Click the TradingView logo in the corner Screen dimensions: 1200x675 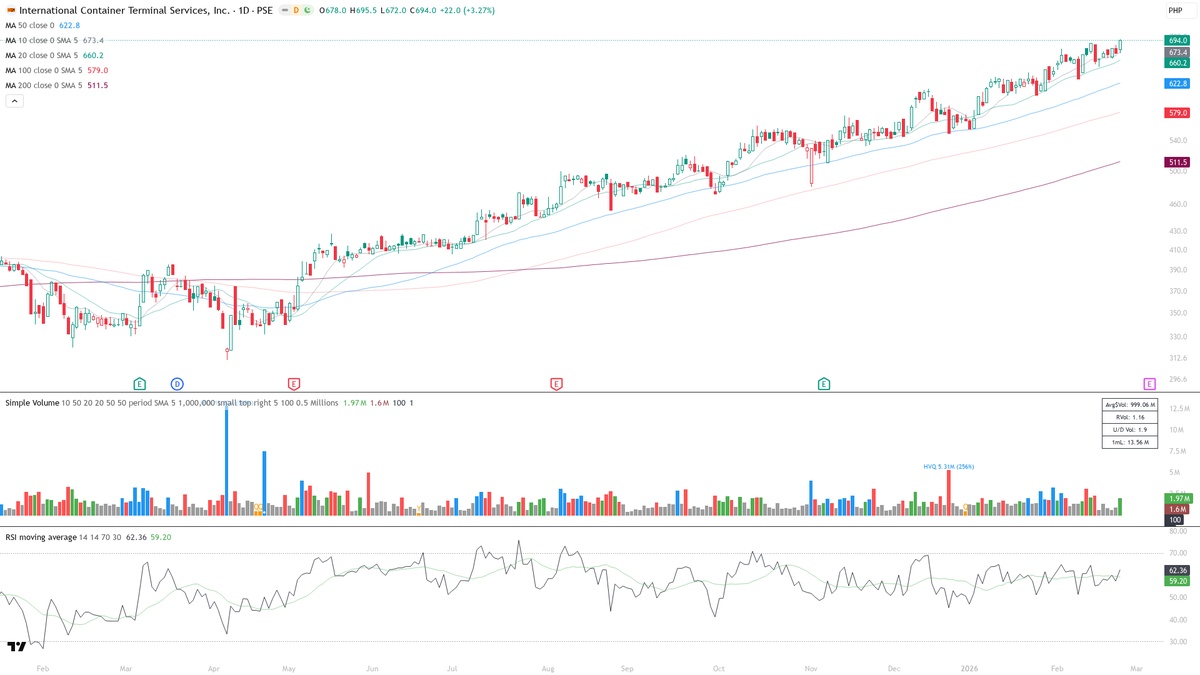coord(16,647)
